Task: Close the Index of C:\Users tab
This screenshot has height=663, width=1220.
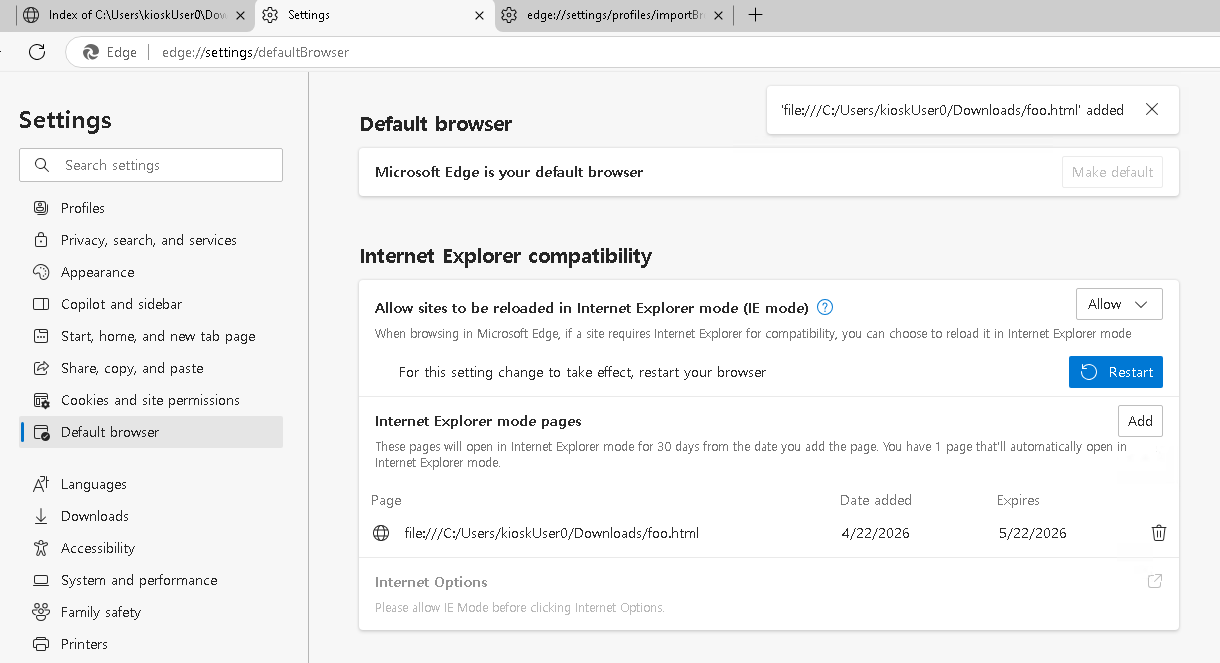Action: point(240,15)
